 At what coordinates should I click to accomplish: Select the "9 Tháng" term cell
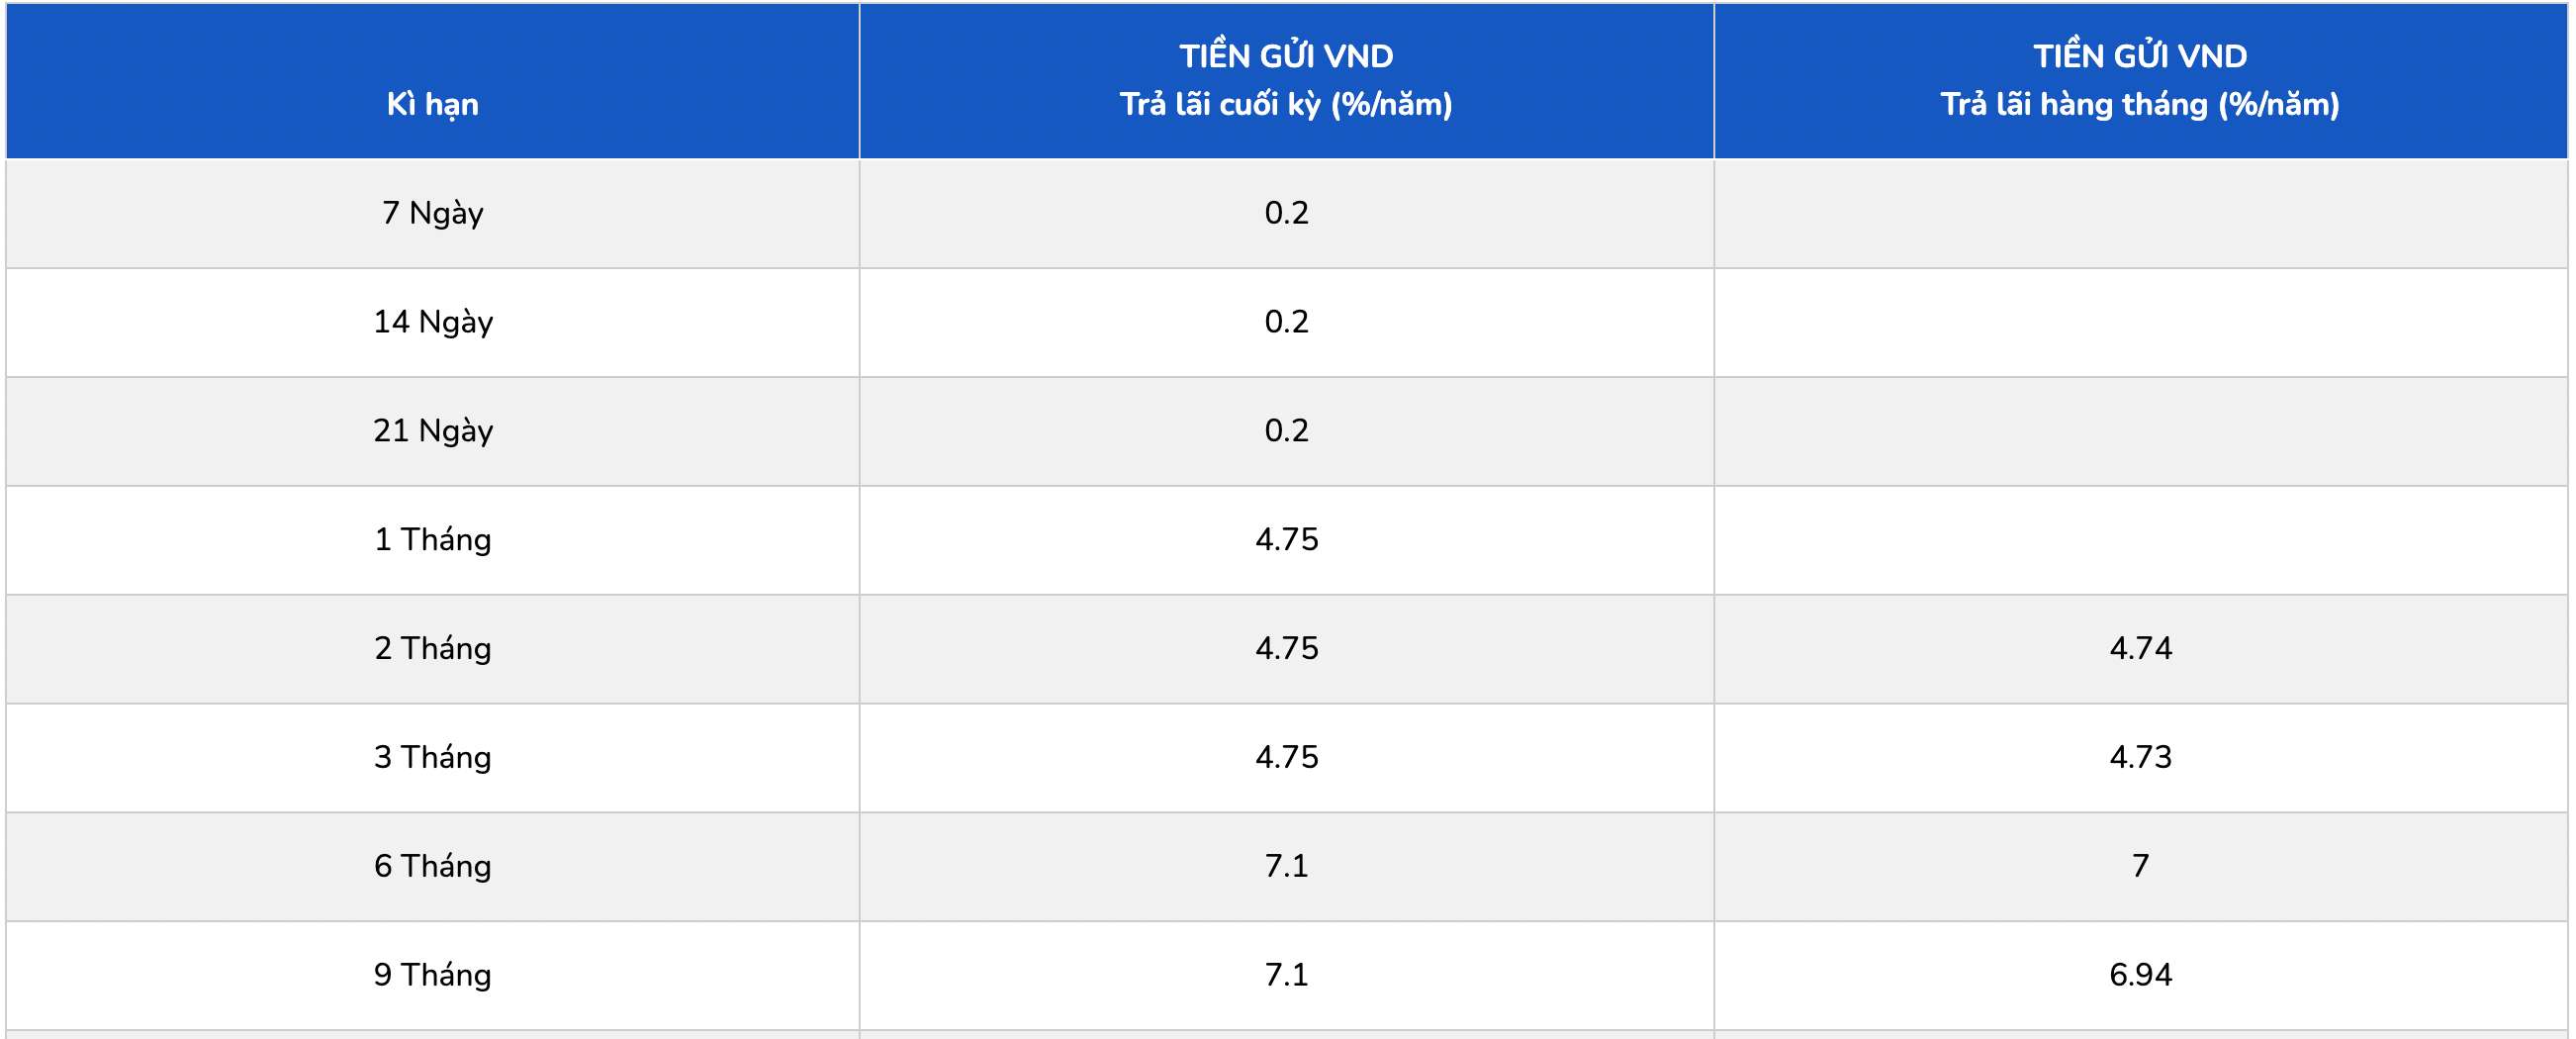(432, 975)
